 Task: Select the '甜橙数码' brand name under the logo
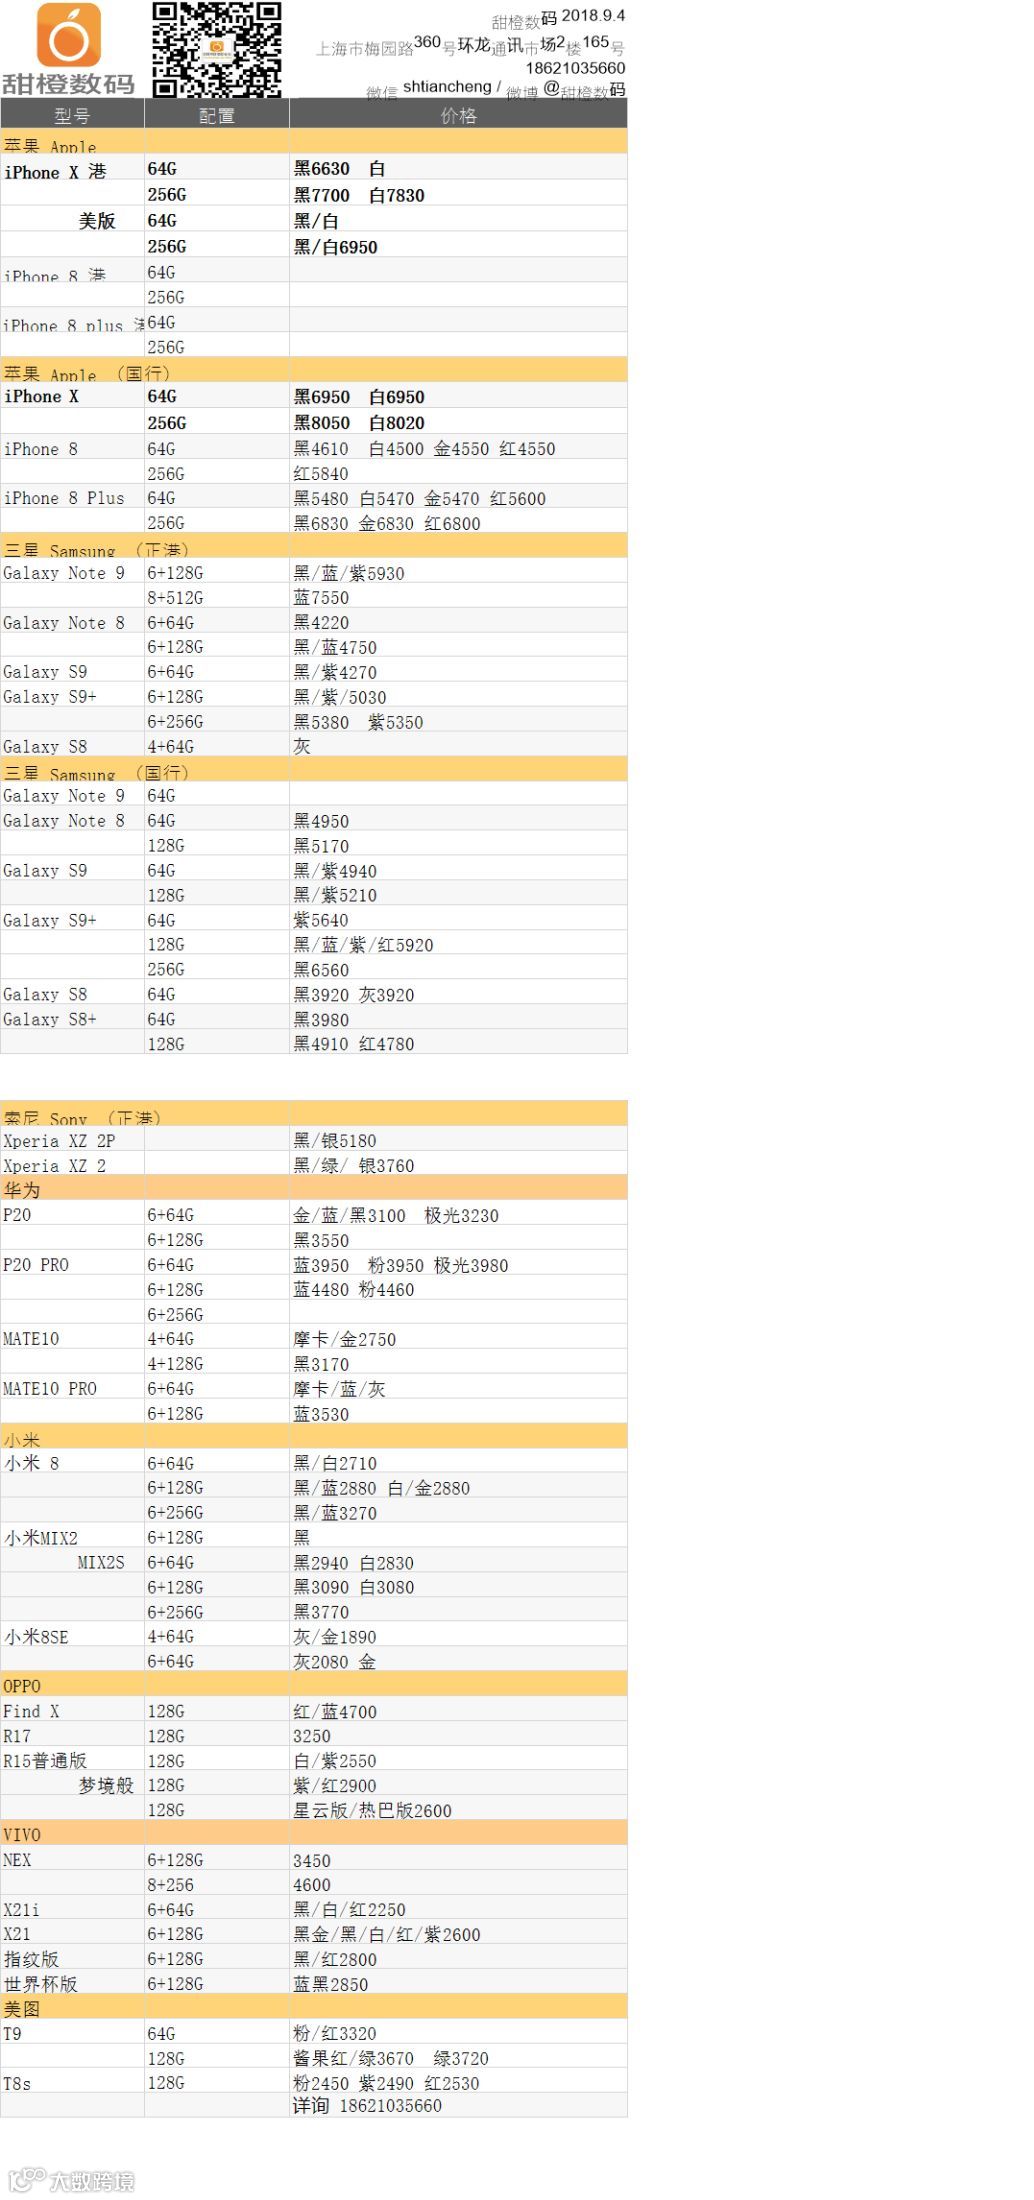coord(68,84)
